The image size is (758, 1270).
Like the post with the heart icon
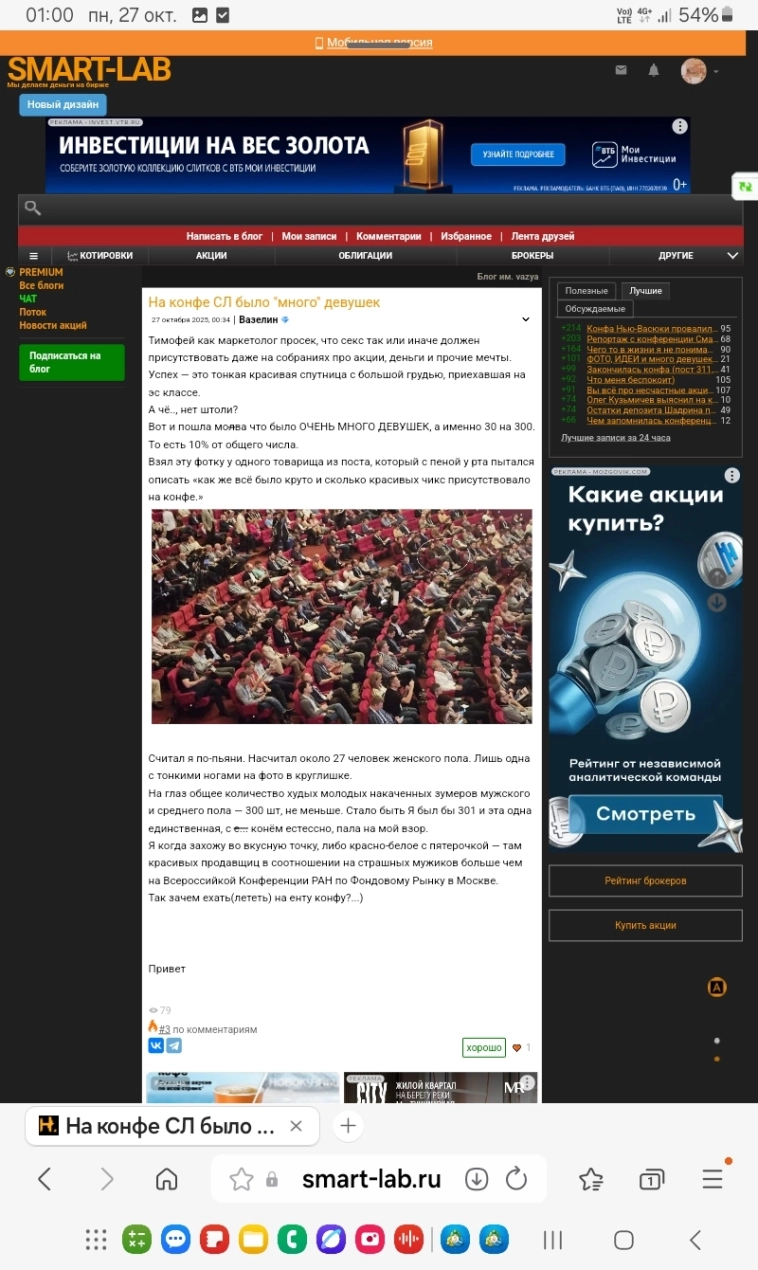pos(517,1048)
